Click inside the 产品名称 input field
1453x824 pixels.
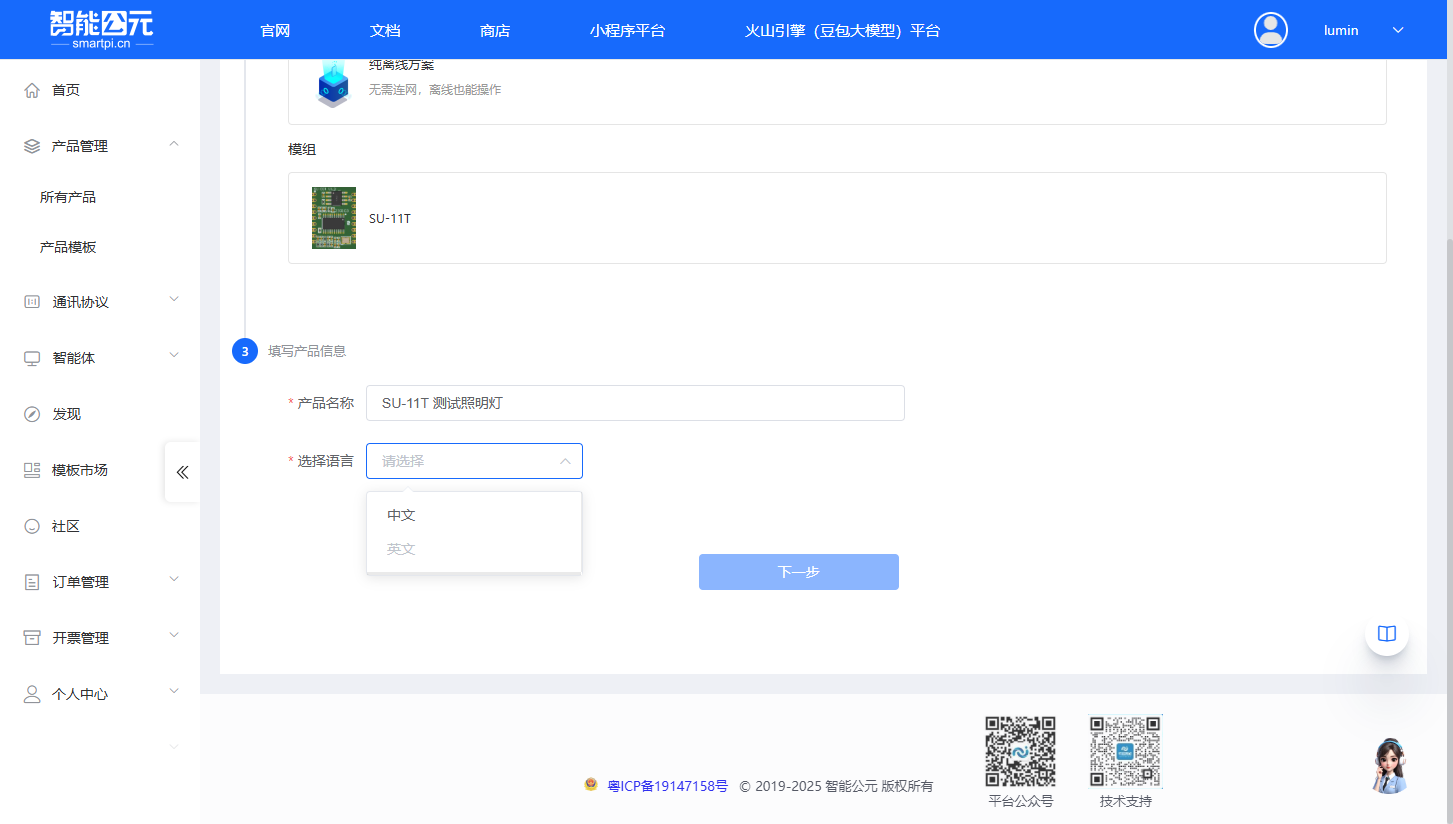tap(635, 402)
